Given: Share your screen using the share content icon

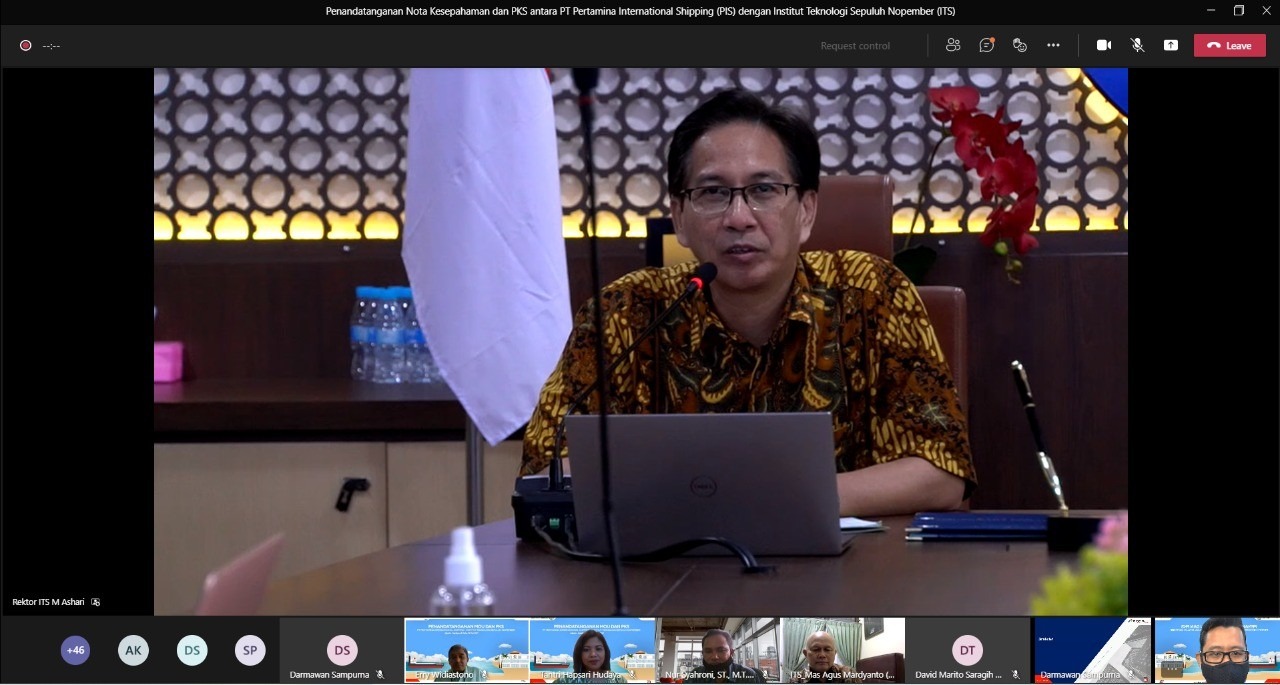Looking at the screenshot, I should pyautogui.click(x=1171, y=45).
